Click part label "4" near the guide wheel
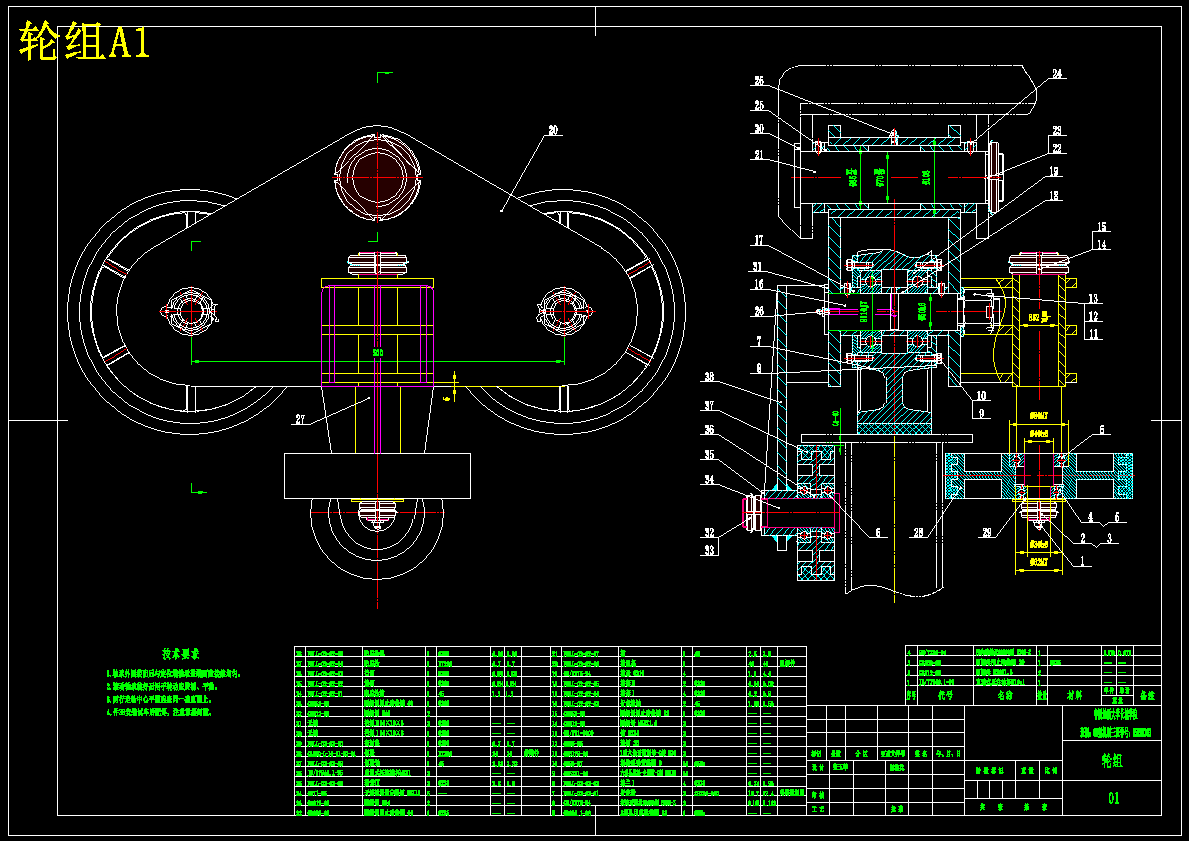The width and height of the screenshot is (1189, 841). (1091, 517)
